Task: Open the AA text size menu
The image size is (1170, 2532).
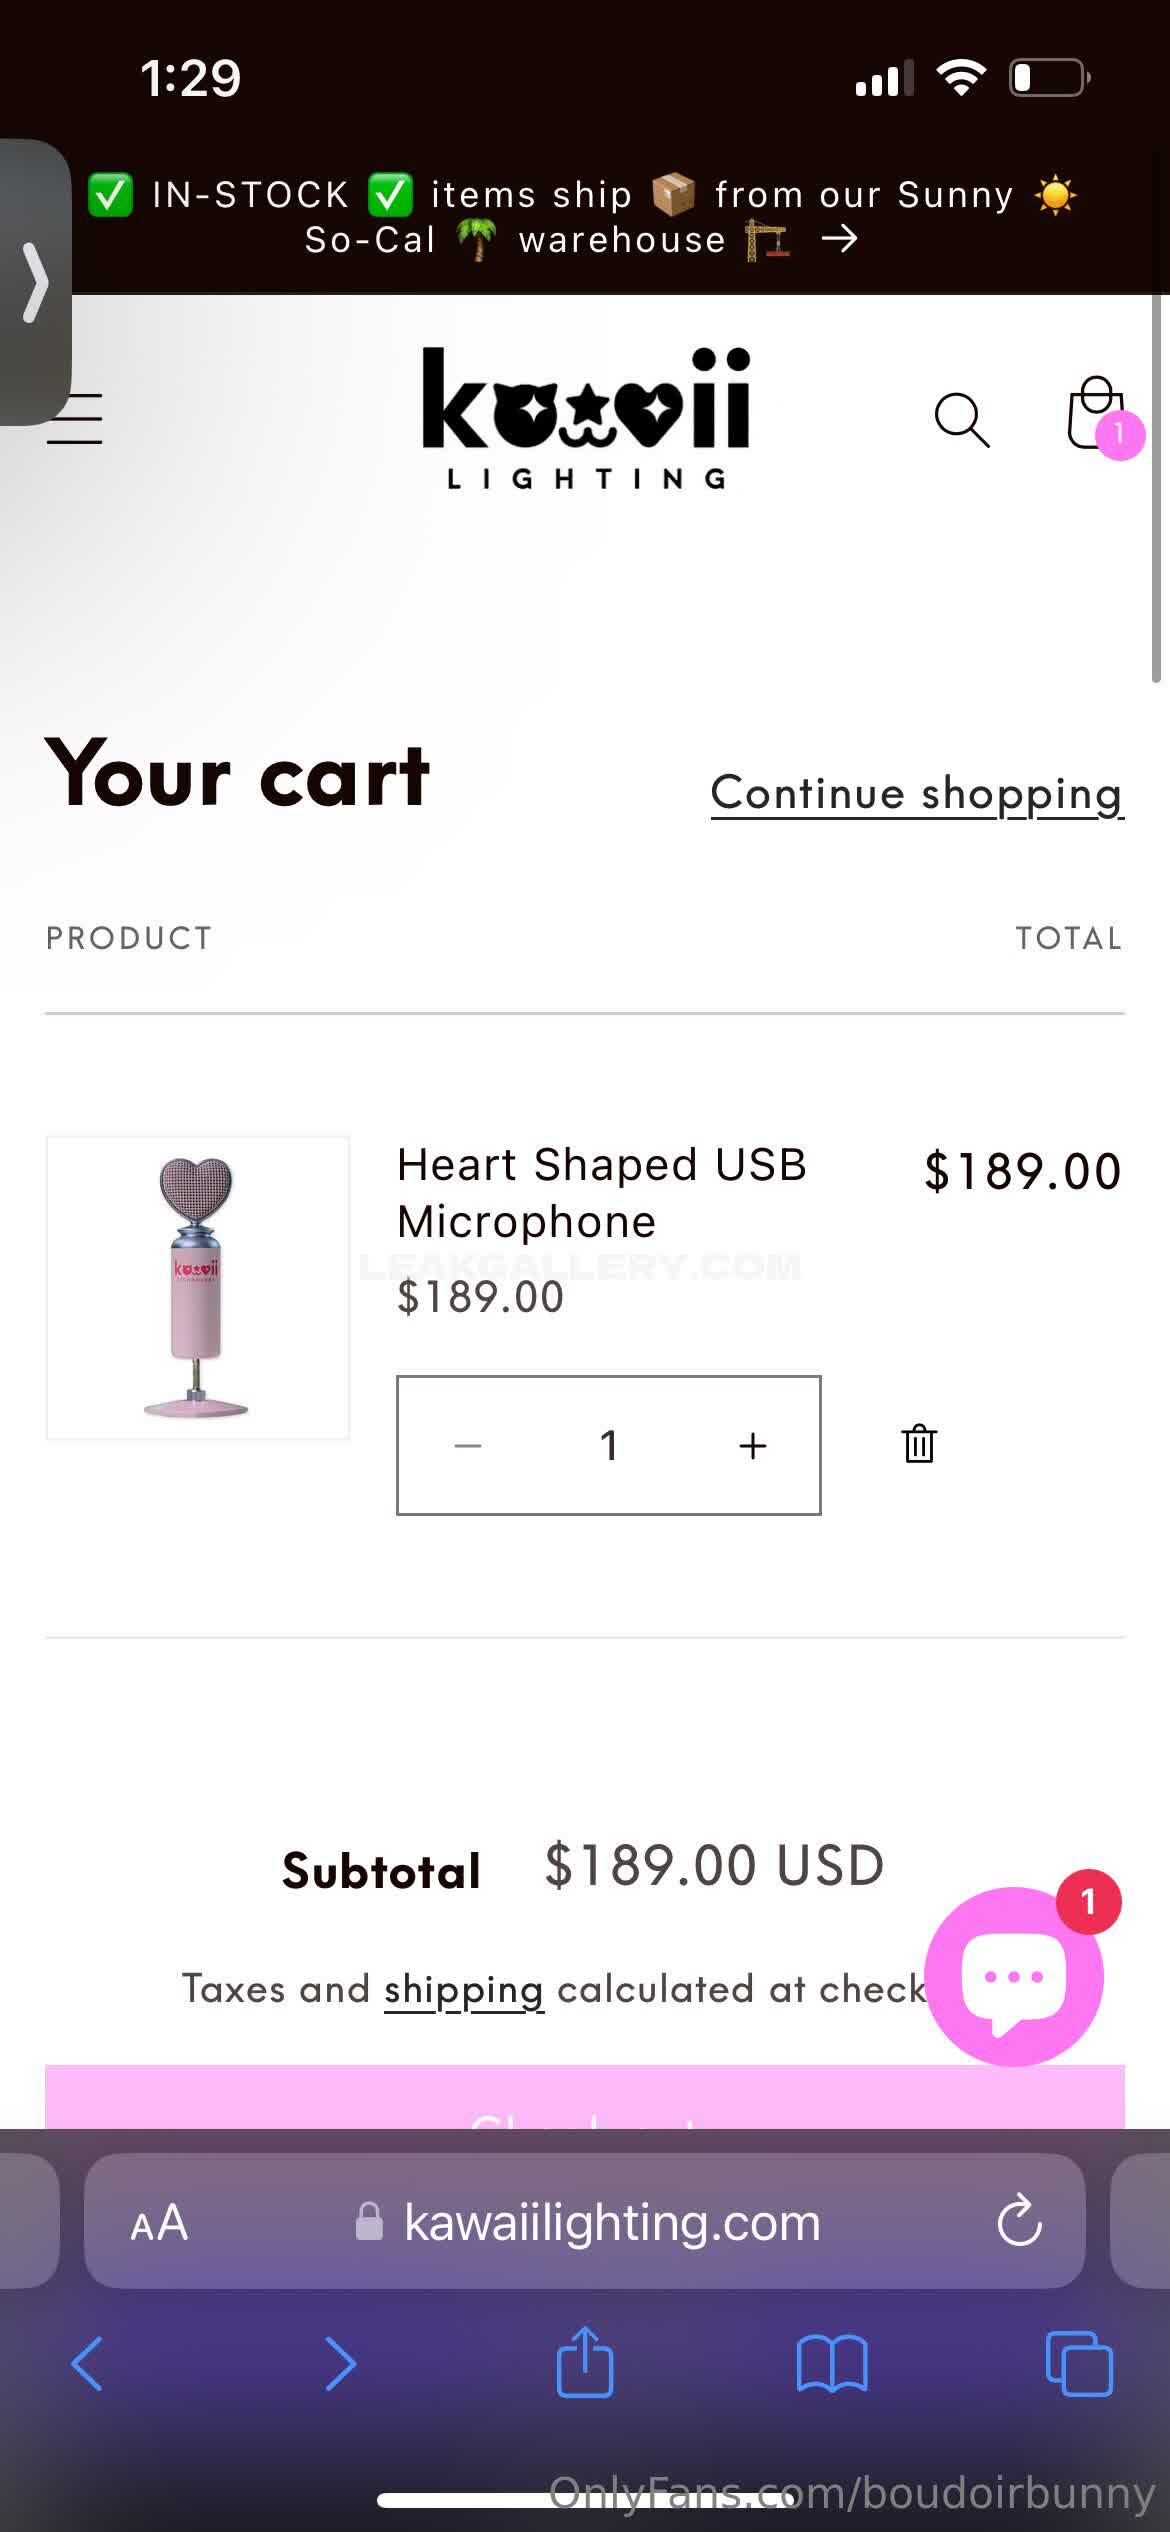Action: point(159,2222)
